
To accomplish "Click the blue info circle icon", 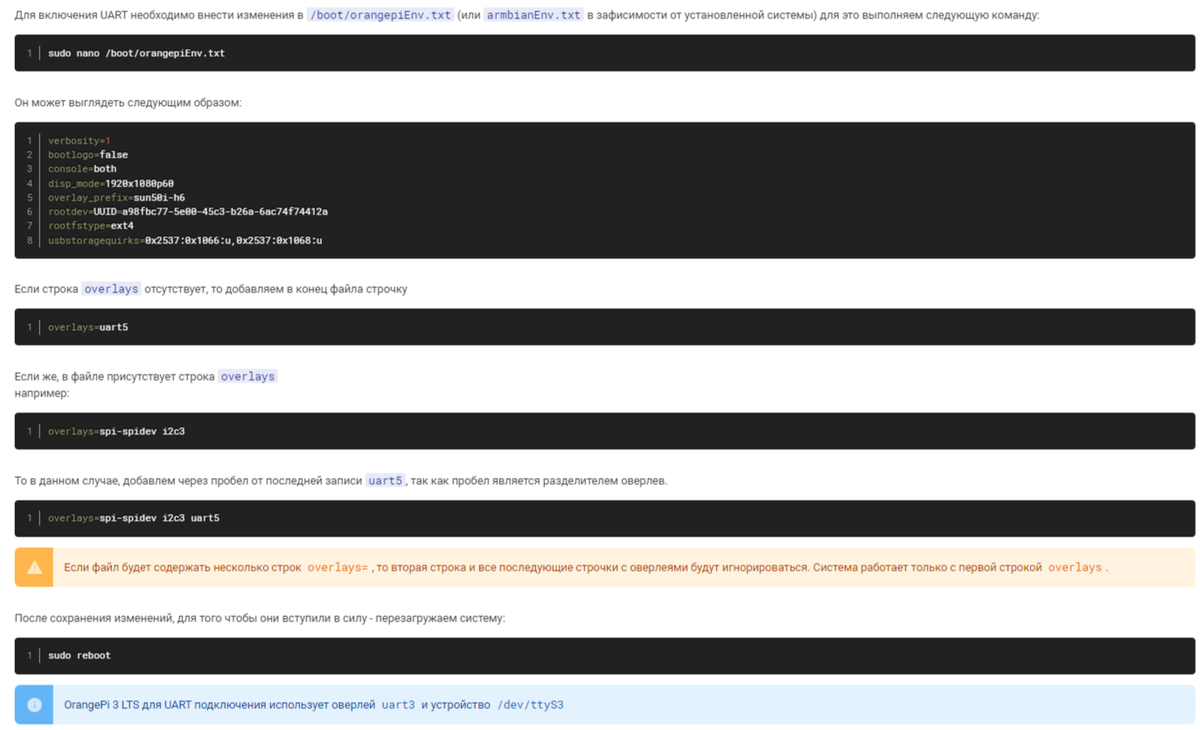I will tap(34, 705).
